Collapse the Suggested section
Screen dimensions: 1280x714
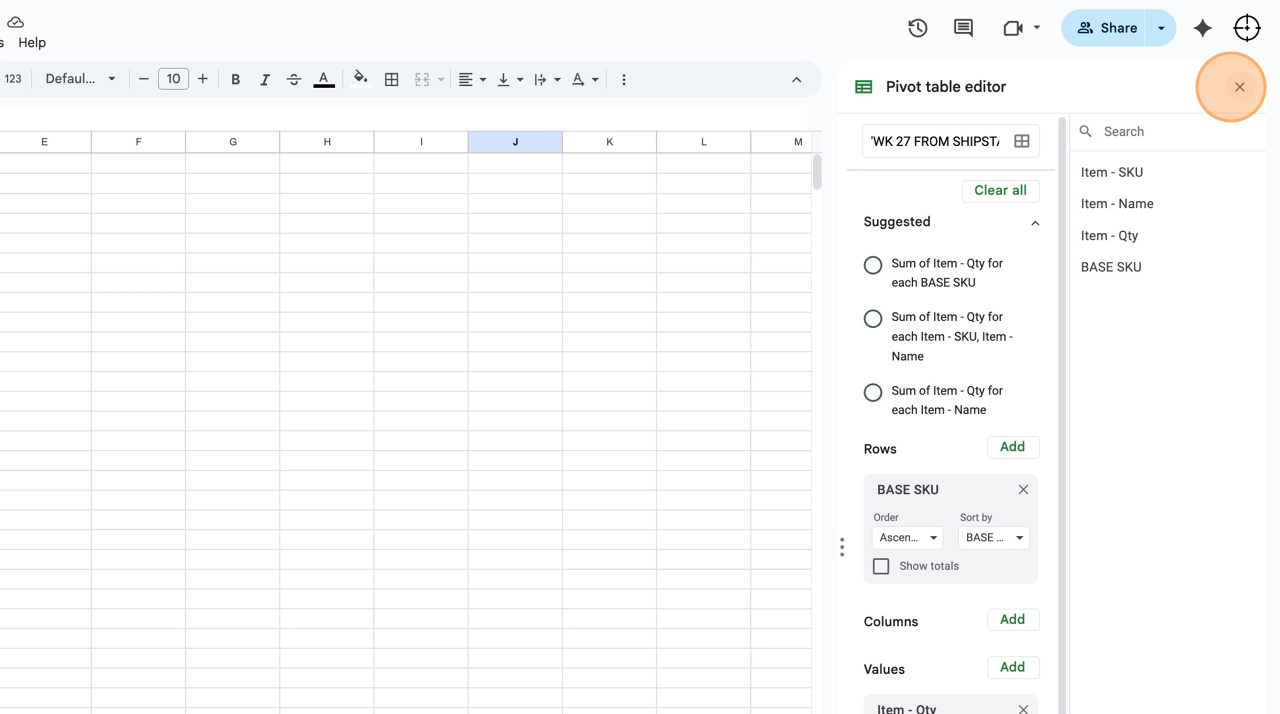coord(1035,223)
